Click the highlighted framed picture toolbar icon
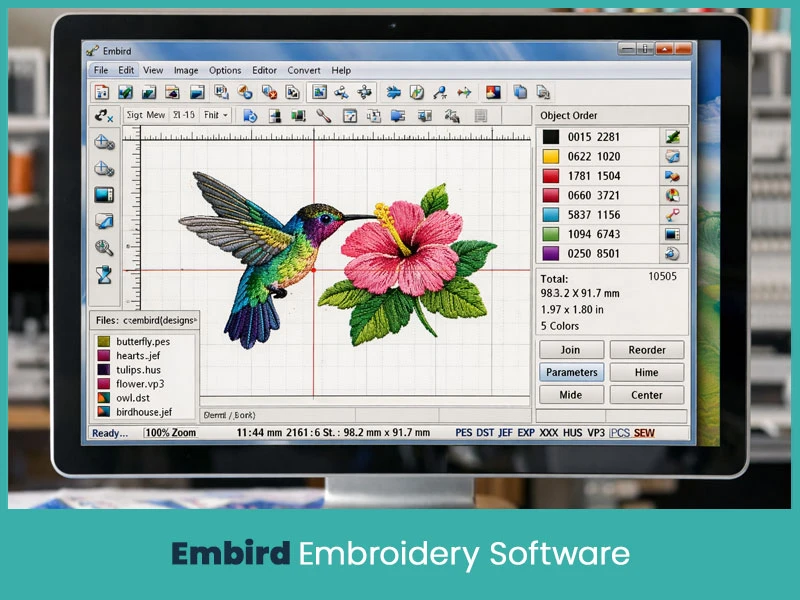The width and height of the screenshot is (800, 600). tap(319, 92)
